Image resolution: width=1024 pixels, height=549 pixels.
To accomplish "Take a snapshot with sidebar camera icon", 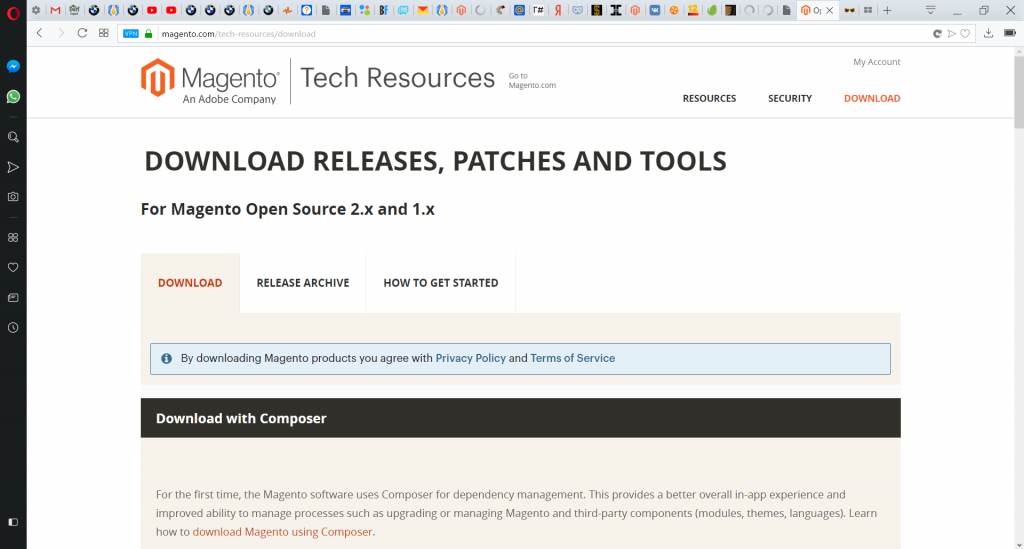I will coord(13,196).
